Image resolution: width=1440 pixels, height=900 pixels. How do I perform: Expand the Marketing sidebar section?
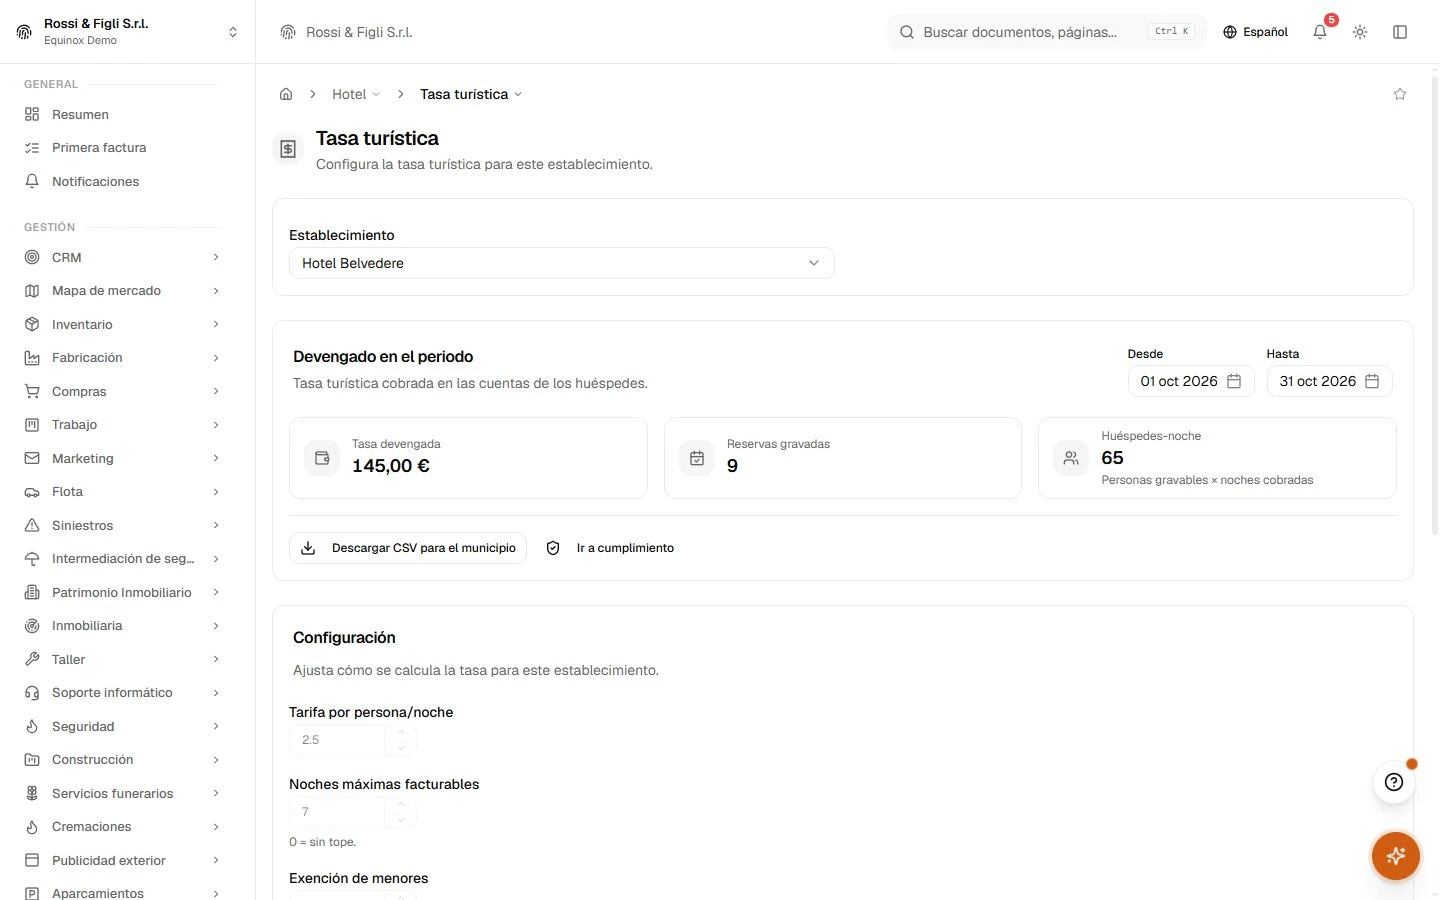pos(216,458)
